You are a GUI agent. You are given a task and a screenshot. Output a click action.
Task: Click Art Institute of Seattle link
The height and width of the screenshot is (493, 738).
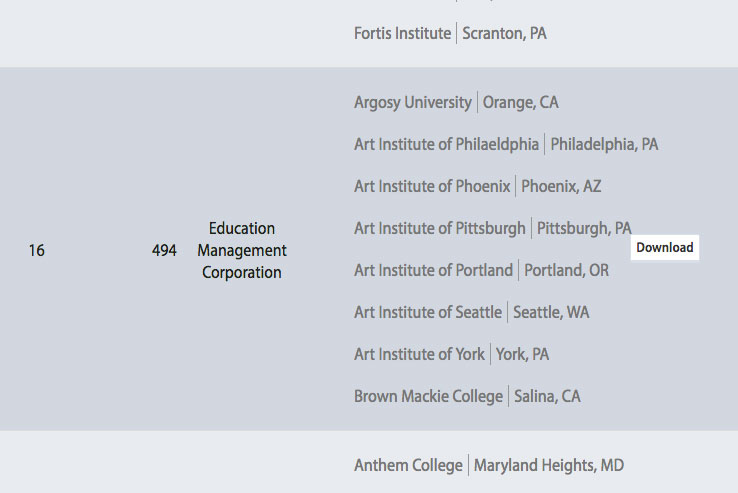pos(428,312)
